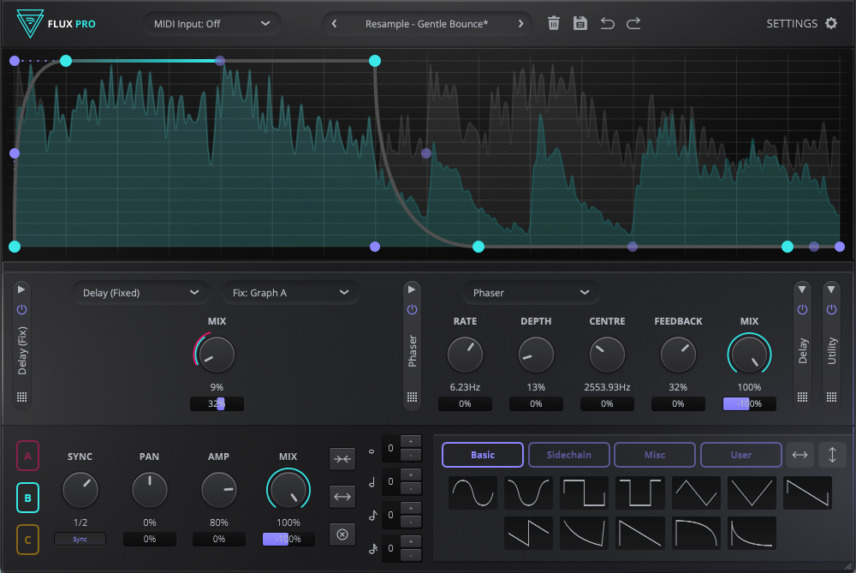Select the convex falloff curve shape
The height and width of the screenshot is (573, 856).
tap(696, 533)
